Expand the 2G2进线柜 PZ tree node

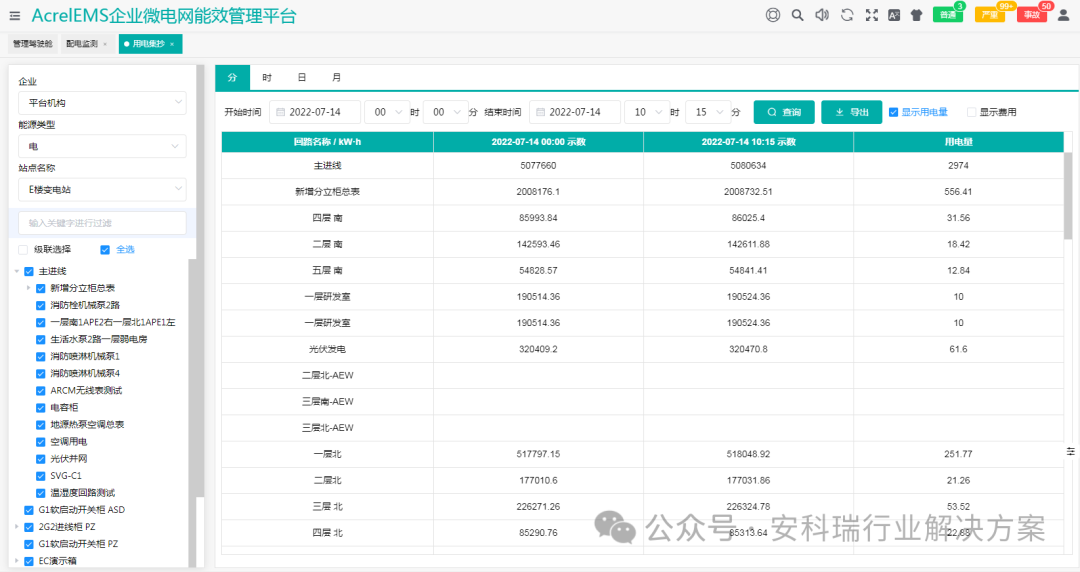point(17,527)
